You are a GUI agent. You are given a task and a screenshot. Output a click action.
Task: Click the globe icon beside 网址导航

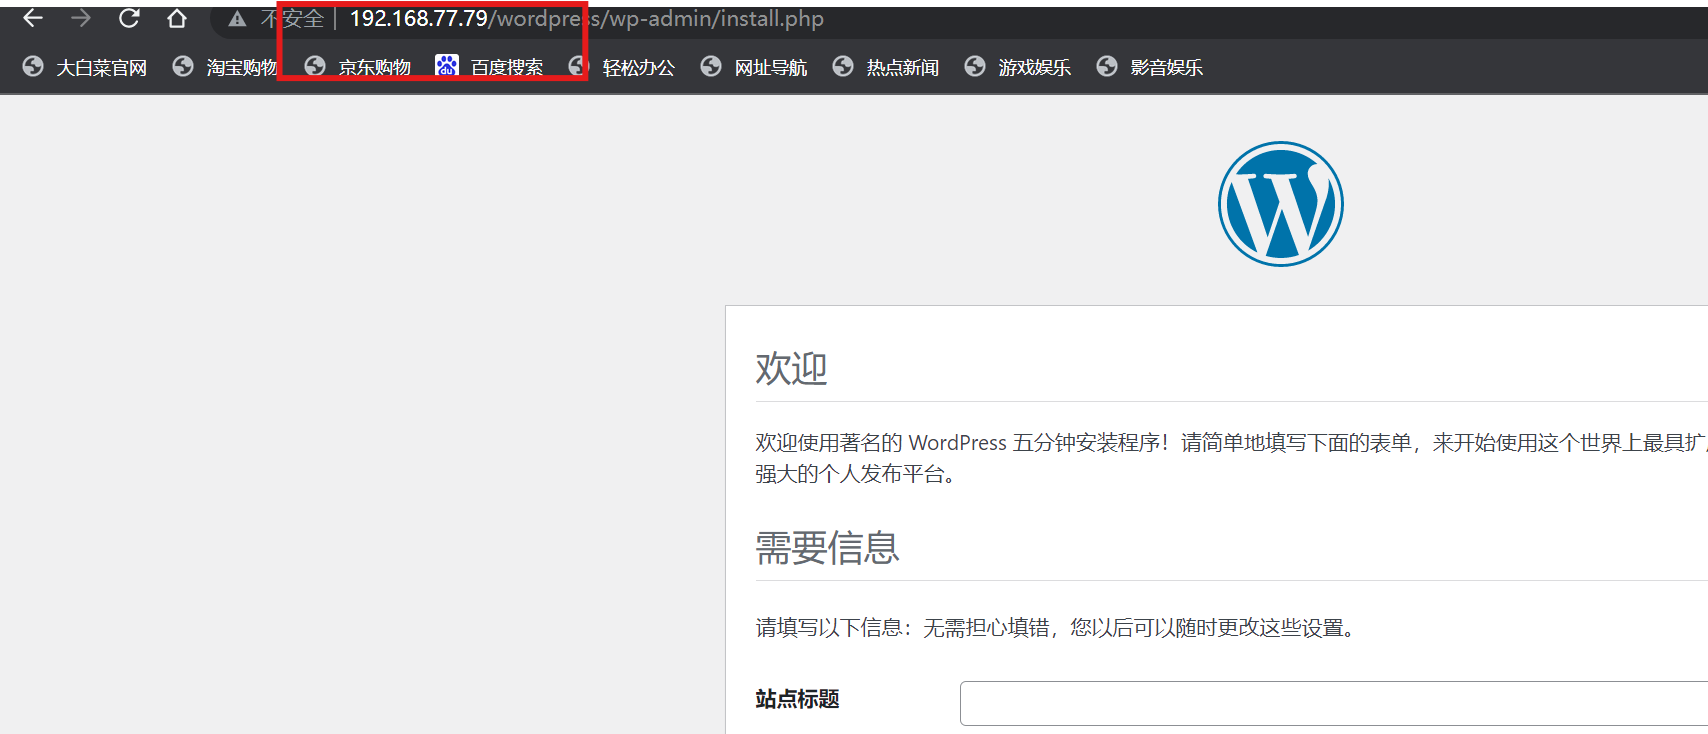pos(711,66)
